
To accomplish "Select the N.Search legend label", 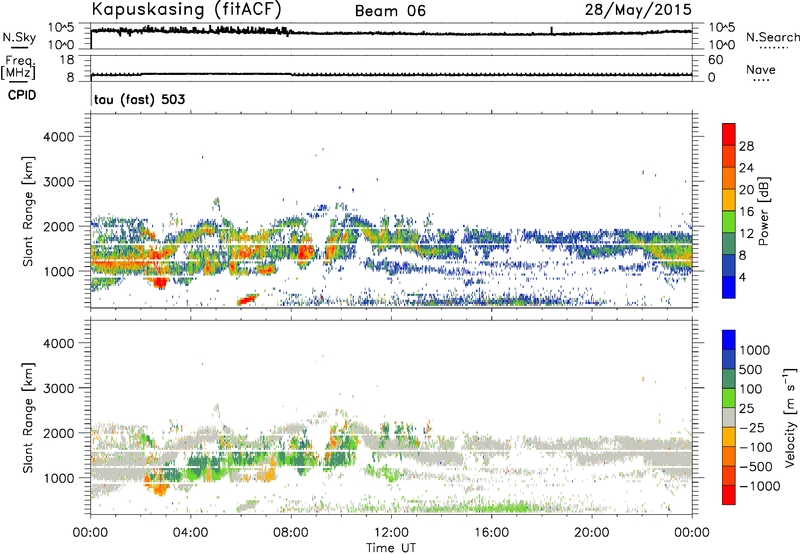I will coord(772,37).
